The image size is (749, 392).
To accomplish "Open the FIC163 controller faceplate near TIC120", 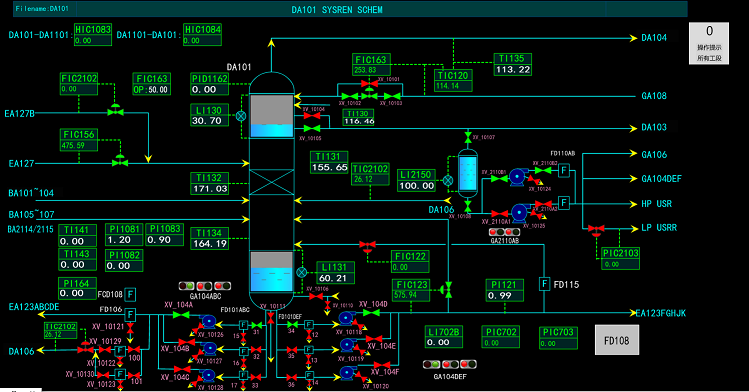I will click(x=372, y=64).
